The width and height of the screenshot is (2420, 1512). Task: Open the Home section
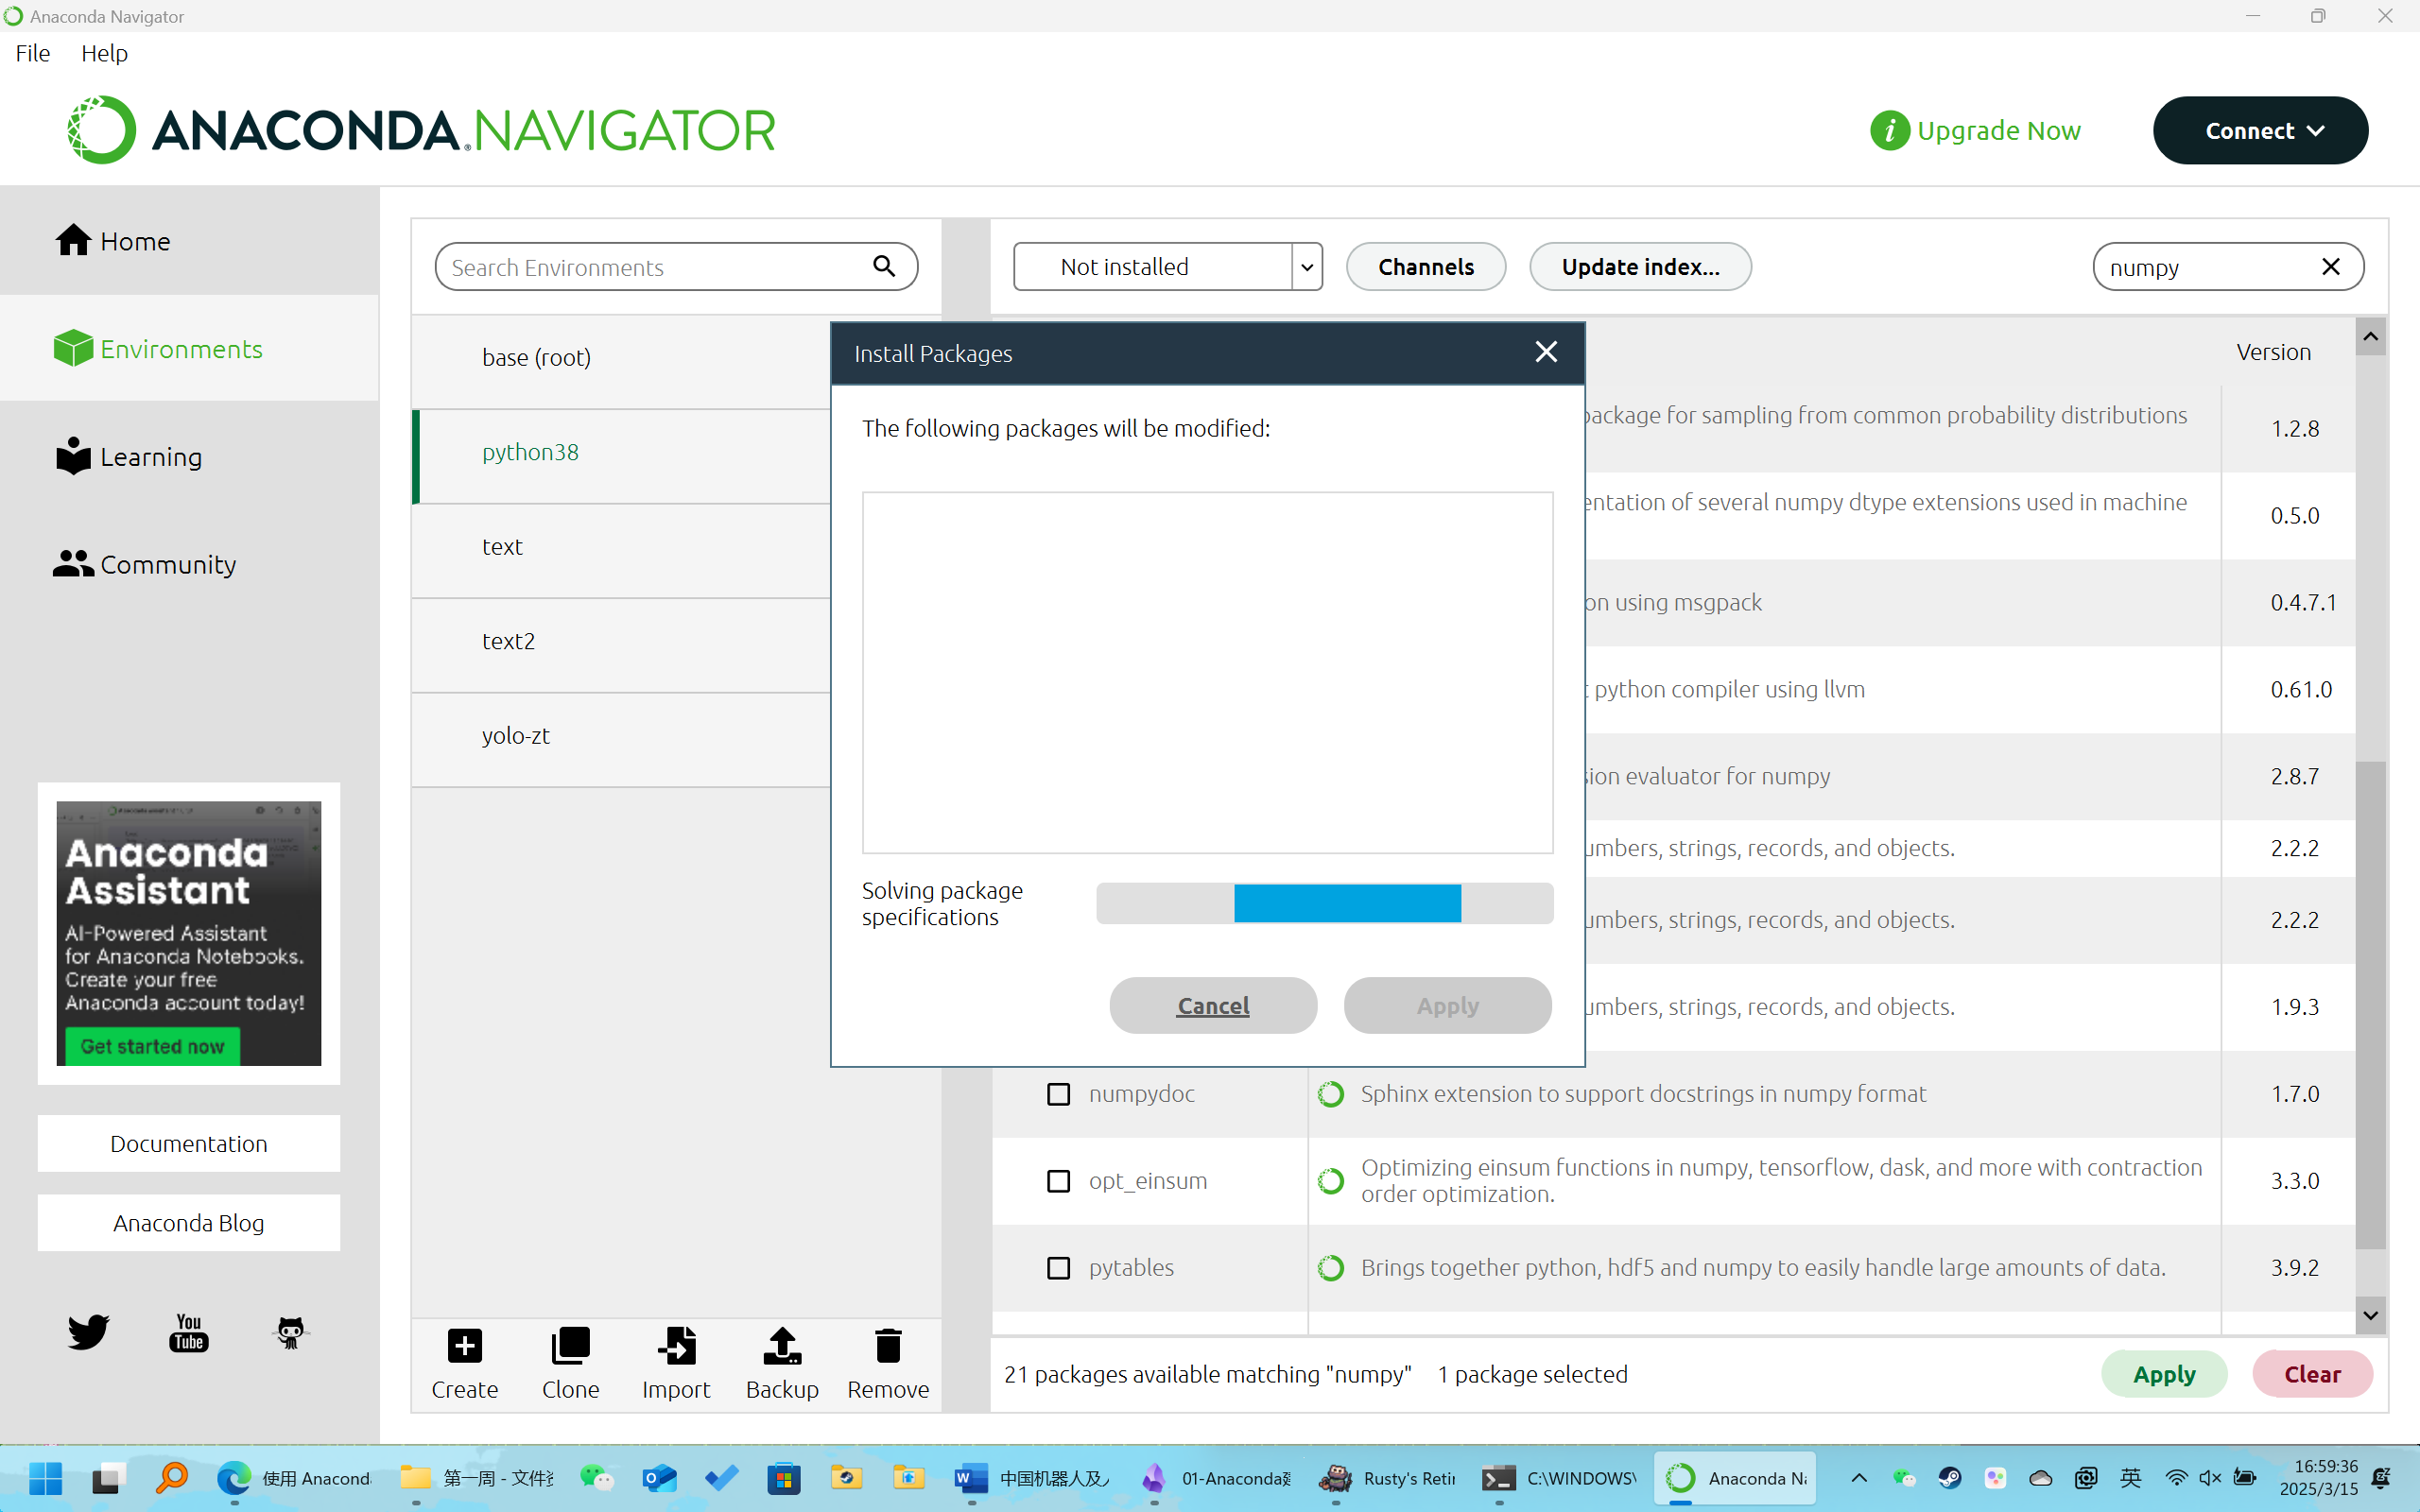click(x=113, y=241)
